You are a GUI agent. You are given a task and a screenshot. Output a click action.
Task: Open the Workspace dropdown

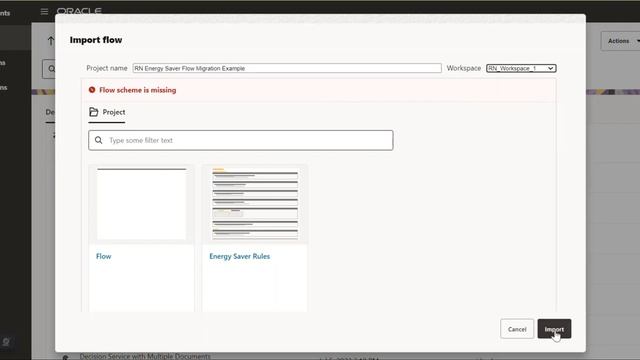tap(521, 68)
